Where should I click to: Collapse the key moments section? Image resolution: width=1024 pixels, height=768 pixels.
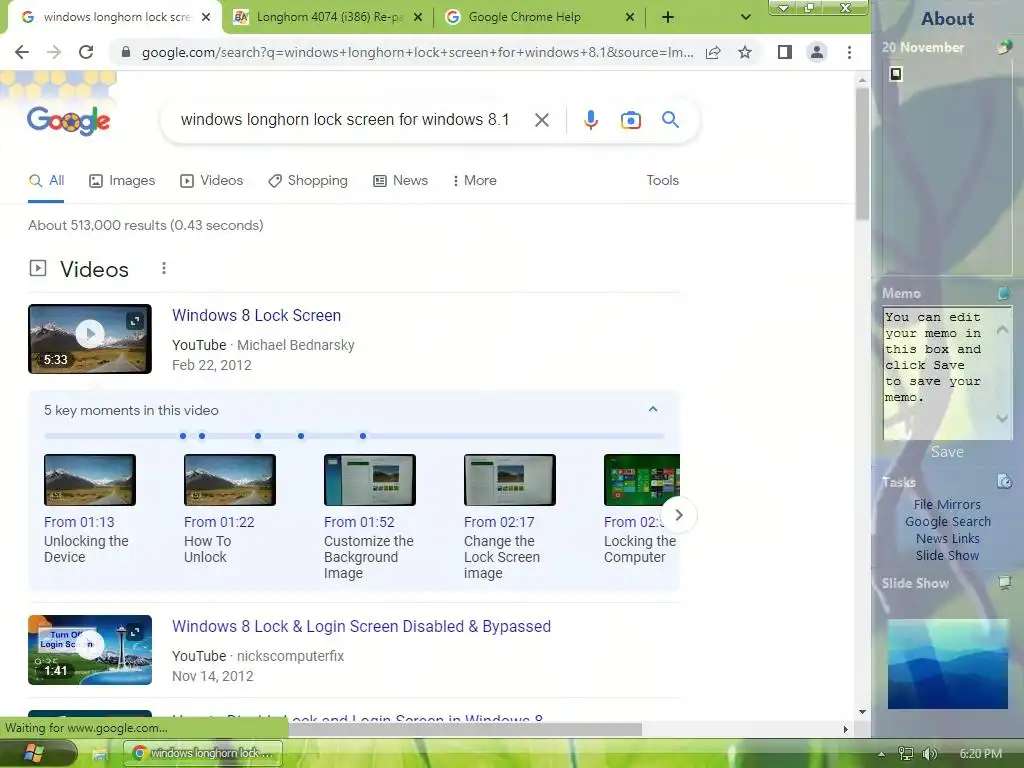tap(652, 409)
